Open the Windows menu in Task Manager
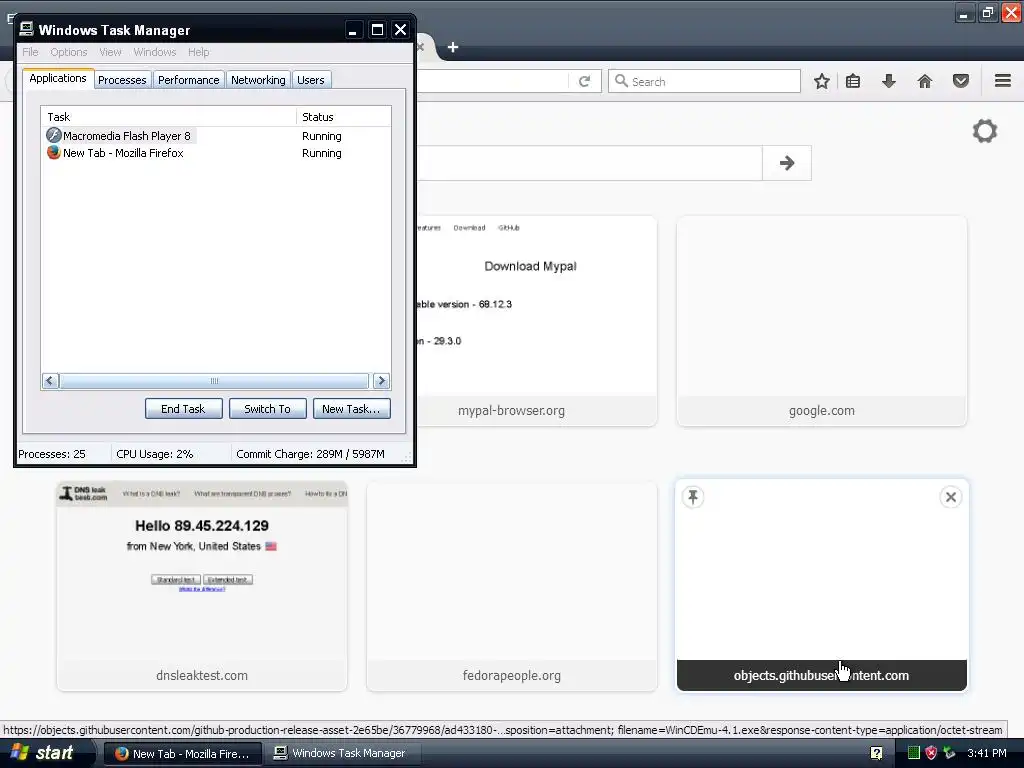1024x768 pixels. click(x=155, y=52)
